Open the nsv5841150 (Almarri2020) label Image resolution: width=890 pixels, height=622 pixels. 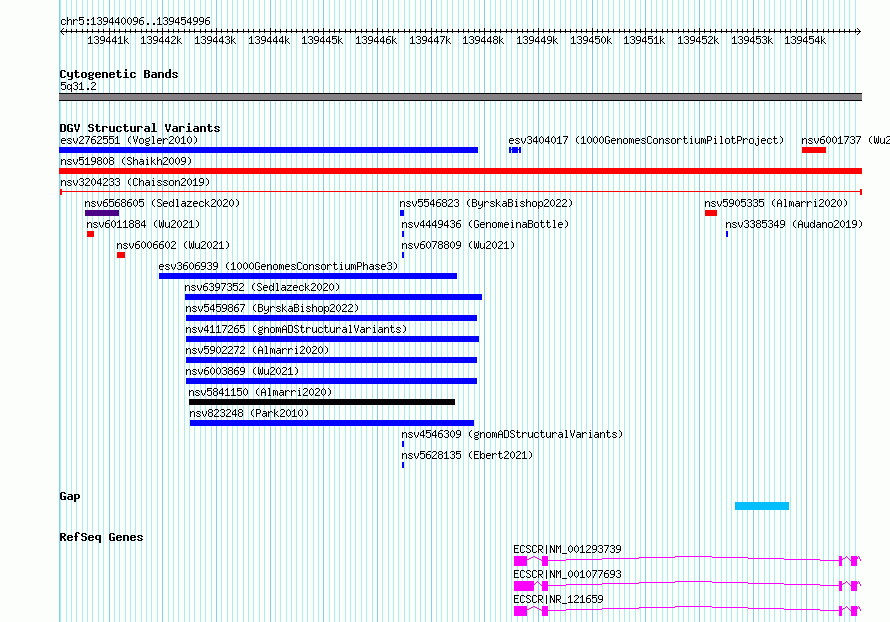click(x=260, y=392)
